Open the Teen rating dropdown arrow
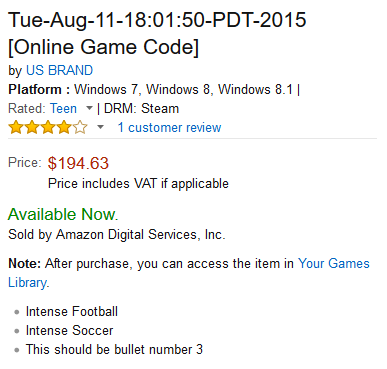This screenshot has width=387, height=369. [x=89, y=108]
